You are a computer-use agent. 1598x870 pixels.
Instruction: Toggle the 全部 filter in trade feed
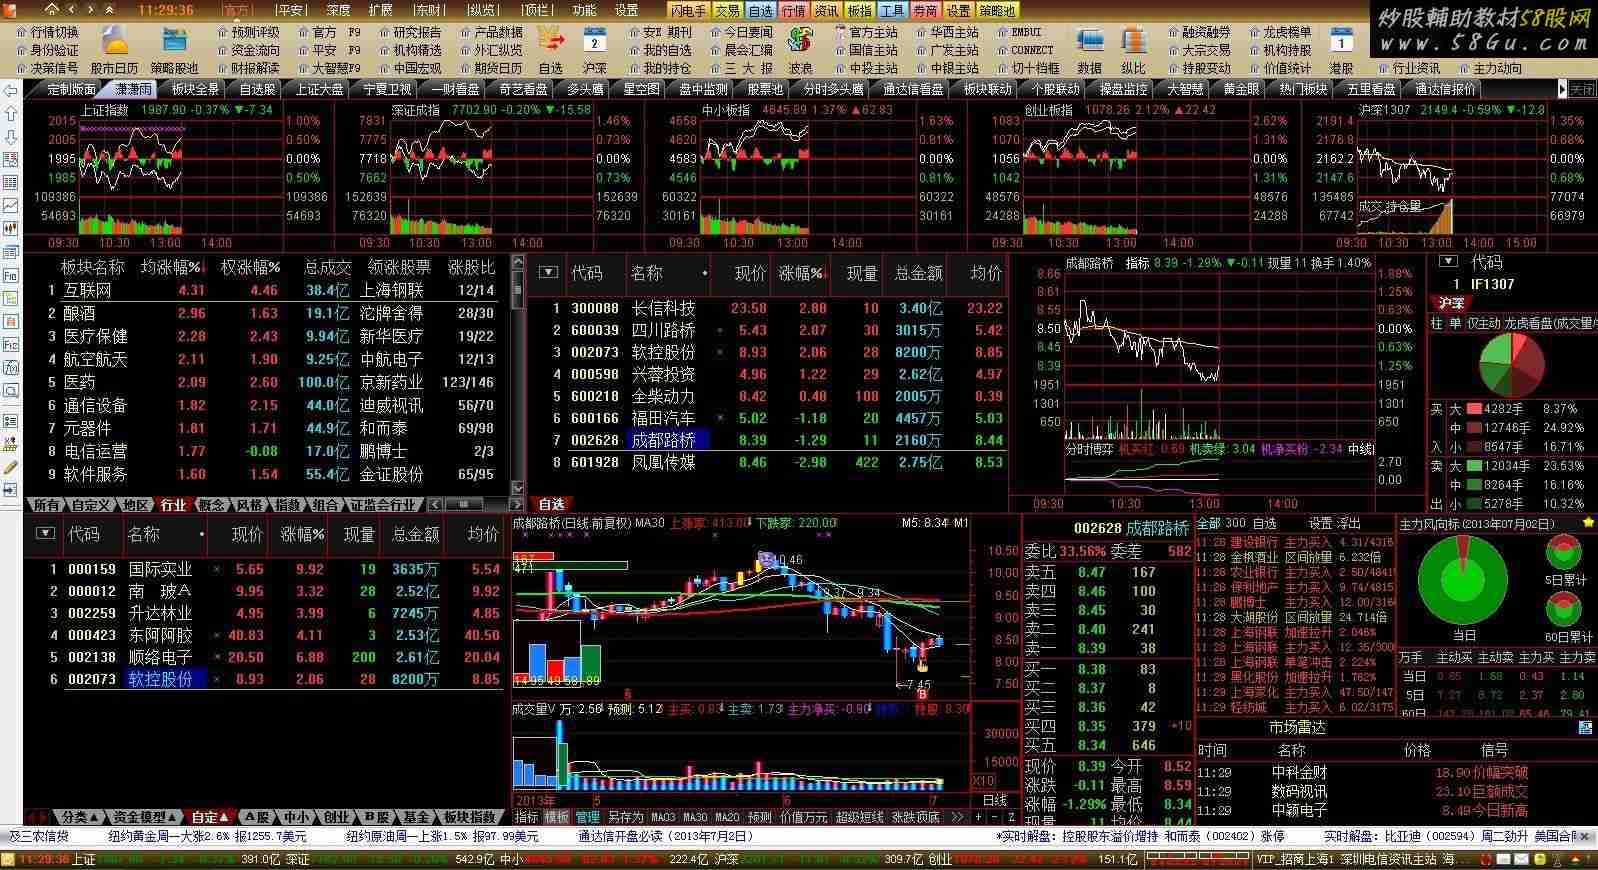pyautogui.click(x=1209, y=523)
